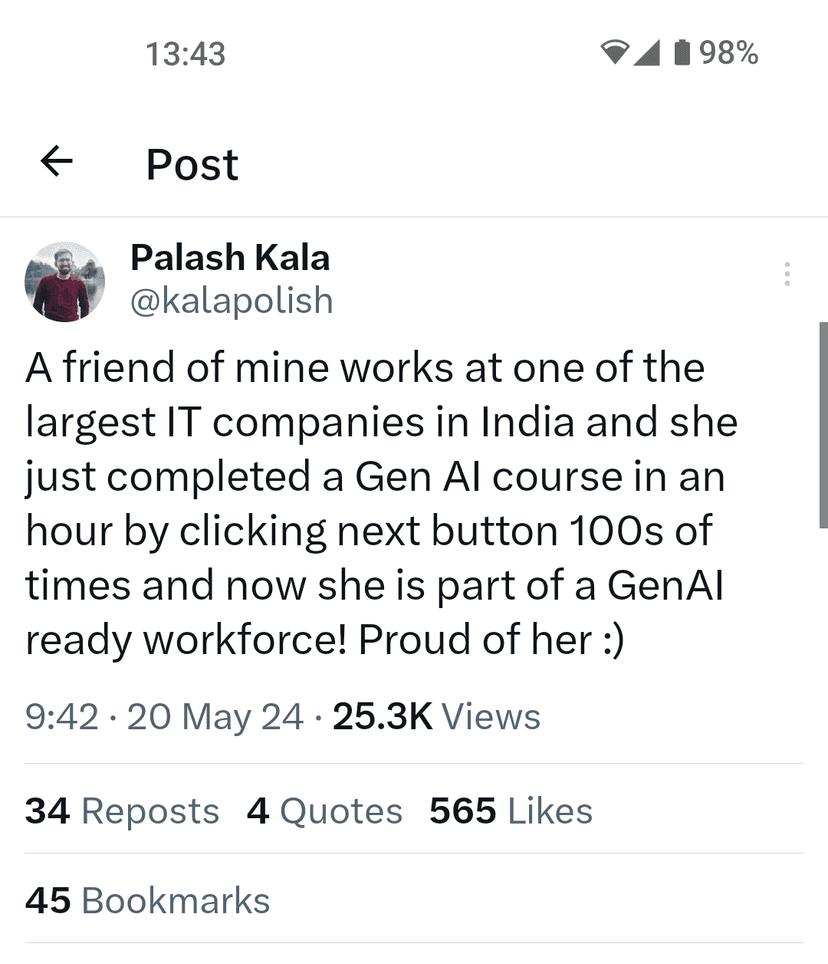Tap the battery percentage indicator showing 98%
828x964 pixels.
click(x=729, y=54)
